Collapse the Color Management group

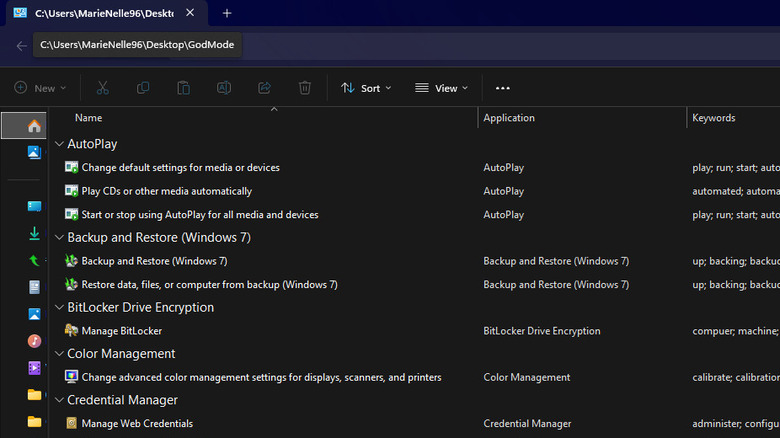coord(59,353)
